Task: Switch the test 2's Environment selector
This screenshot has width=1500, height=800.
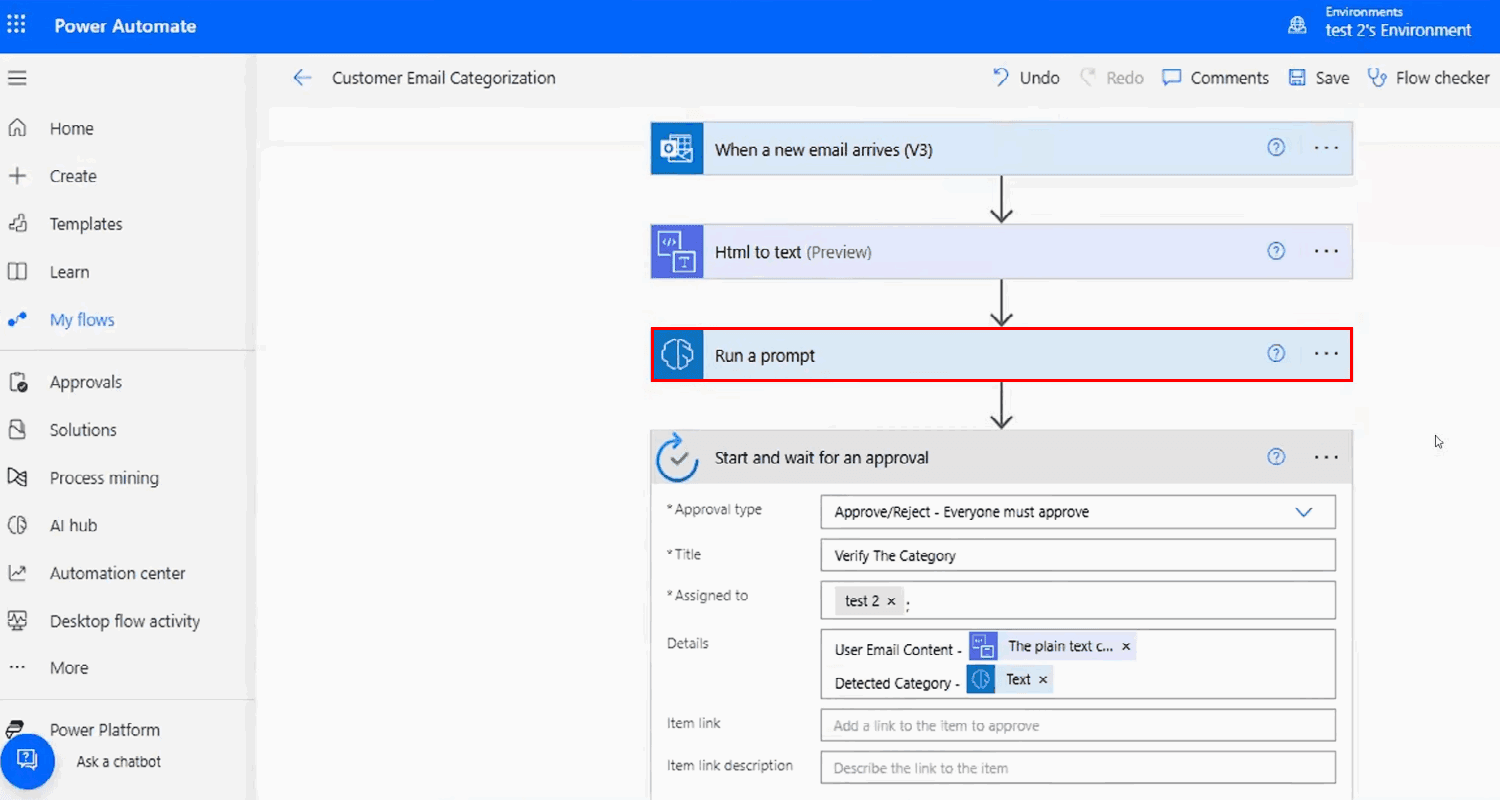Action: pos(1398,30)
